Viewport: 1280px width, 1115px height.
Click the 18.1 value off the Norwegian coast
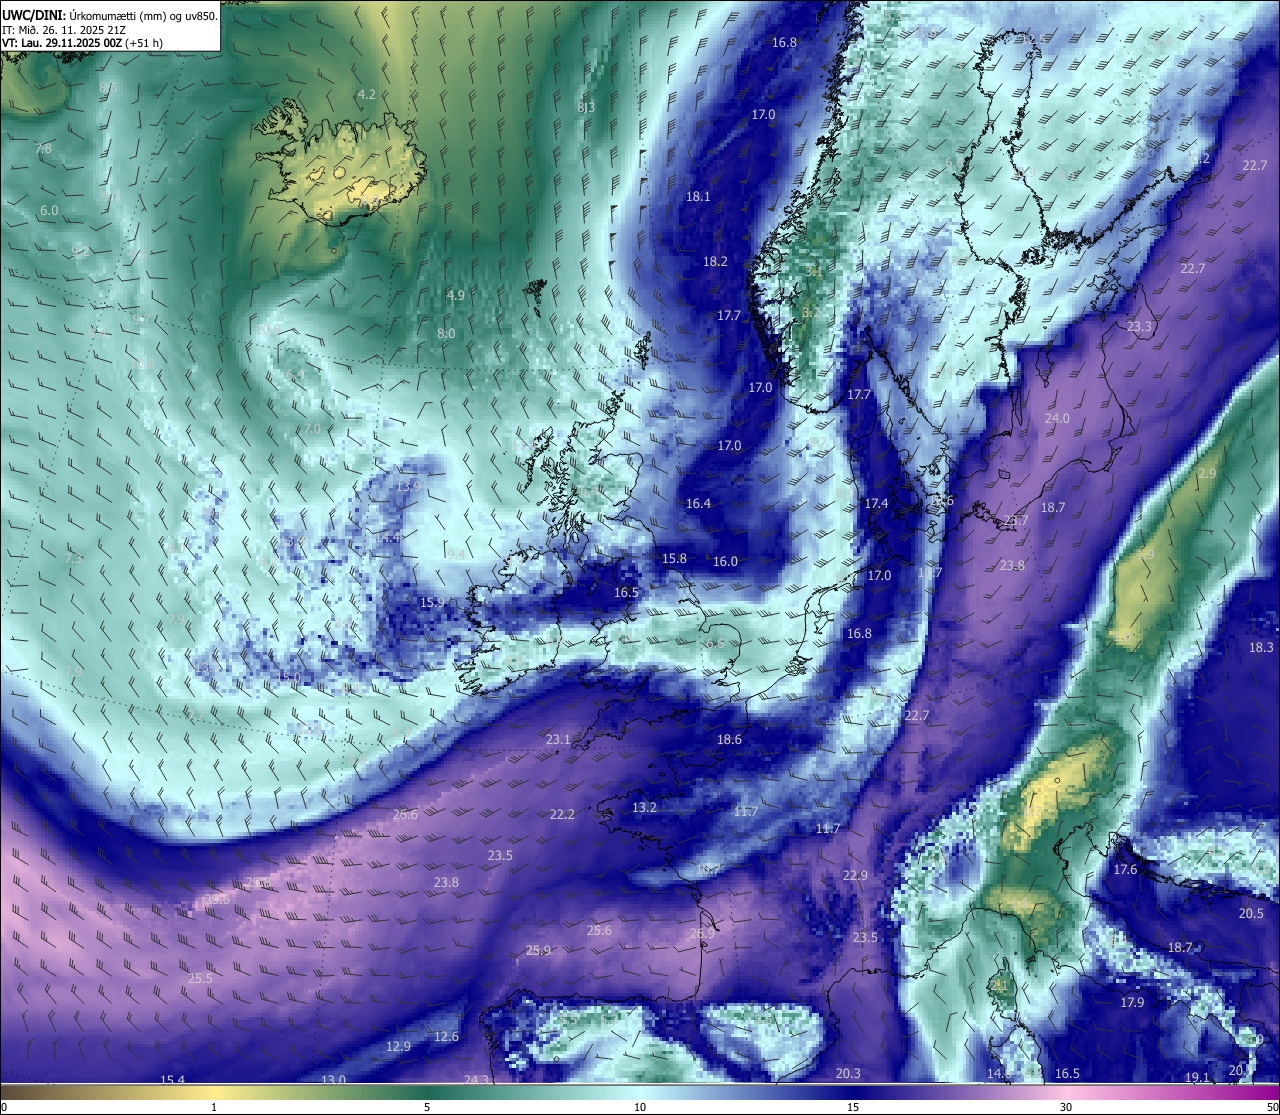(698, 197)
